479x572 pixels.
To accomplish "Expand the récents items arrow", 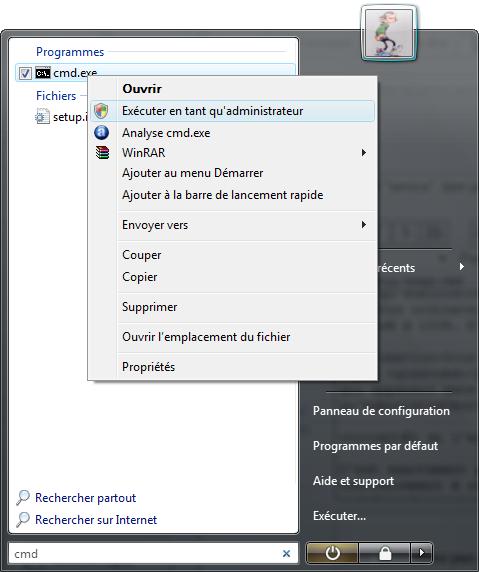I will (462, 267).
